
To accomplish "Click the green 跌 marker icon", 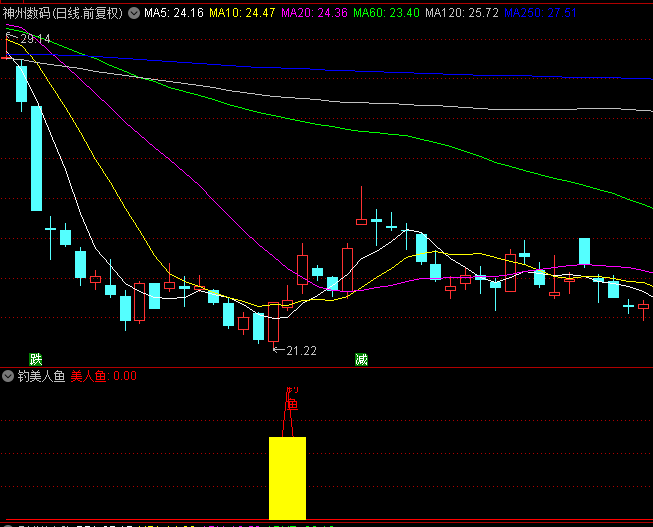I will click(x=35, y=360).
